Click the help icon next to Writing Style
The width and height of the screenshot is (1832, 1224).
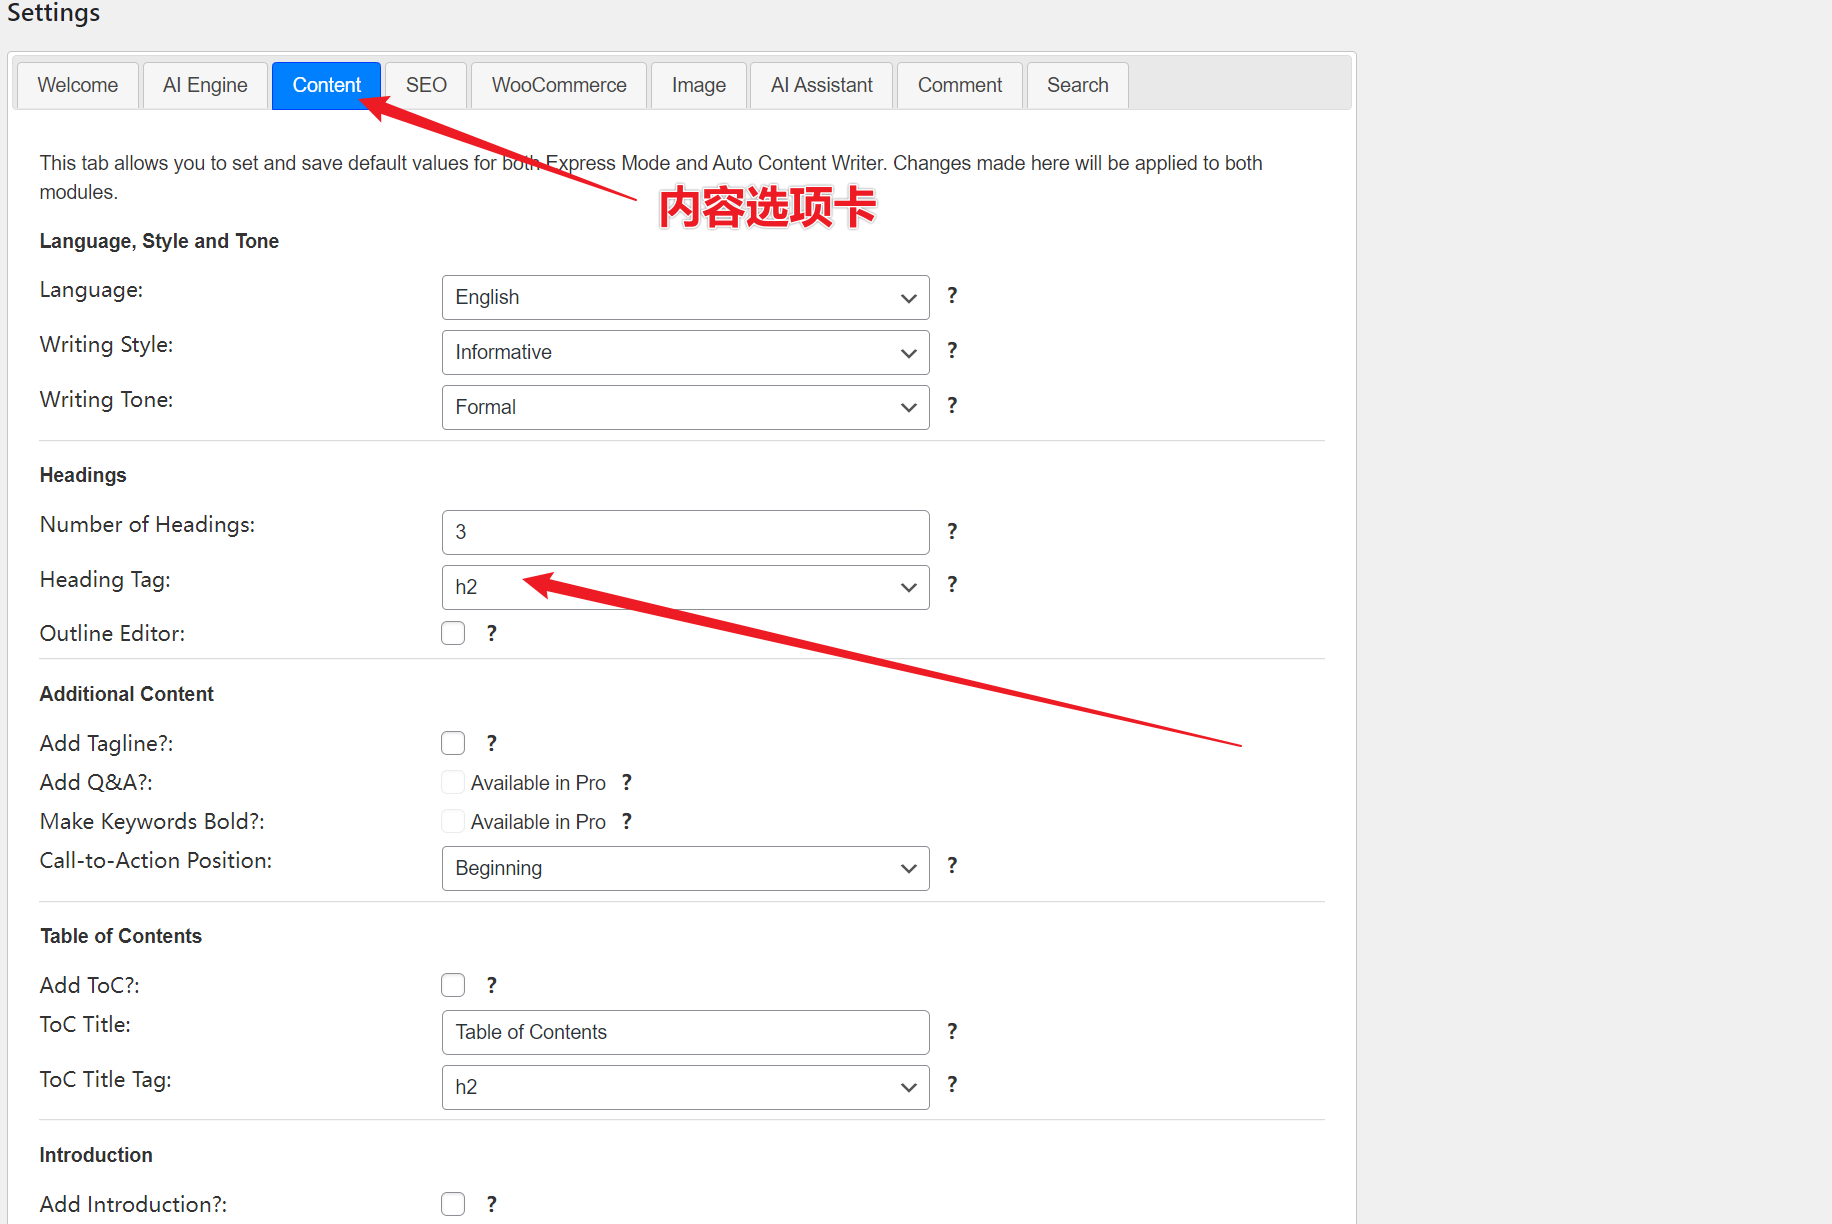pos(952,351)
